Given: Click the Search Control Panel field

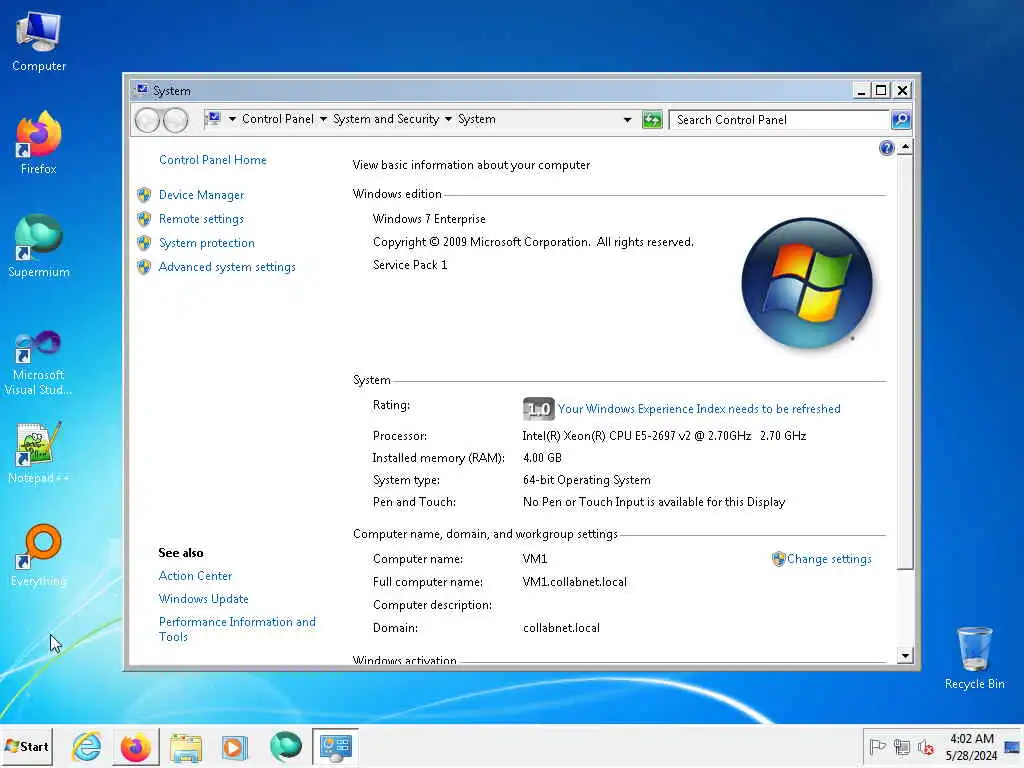Looking at the screenshot, I should click(780, 120).
